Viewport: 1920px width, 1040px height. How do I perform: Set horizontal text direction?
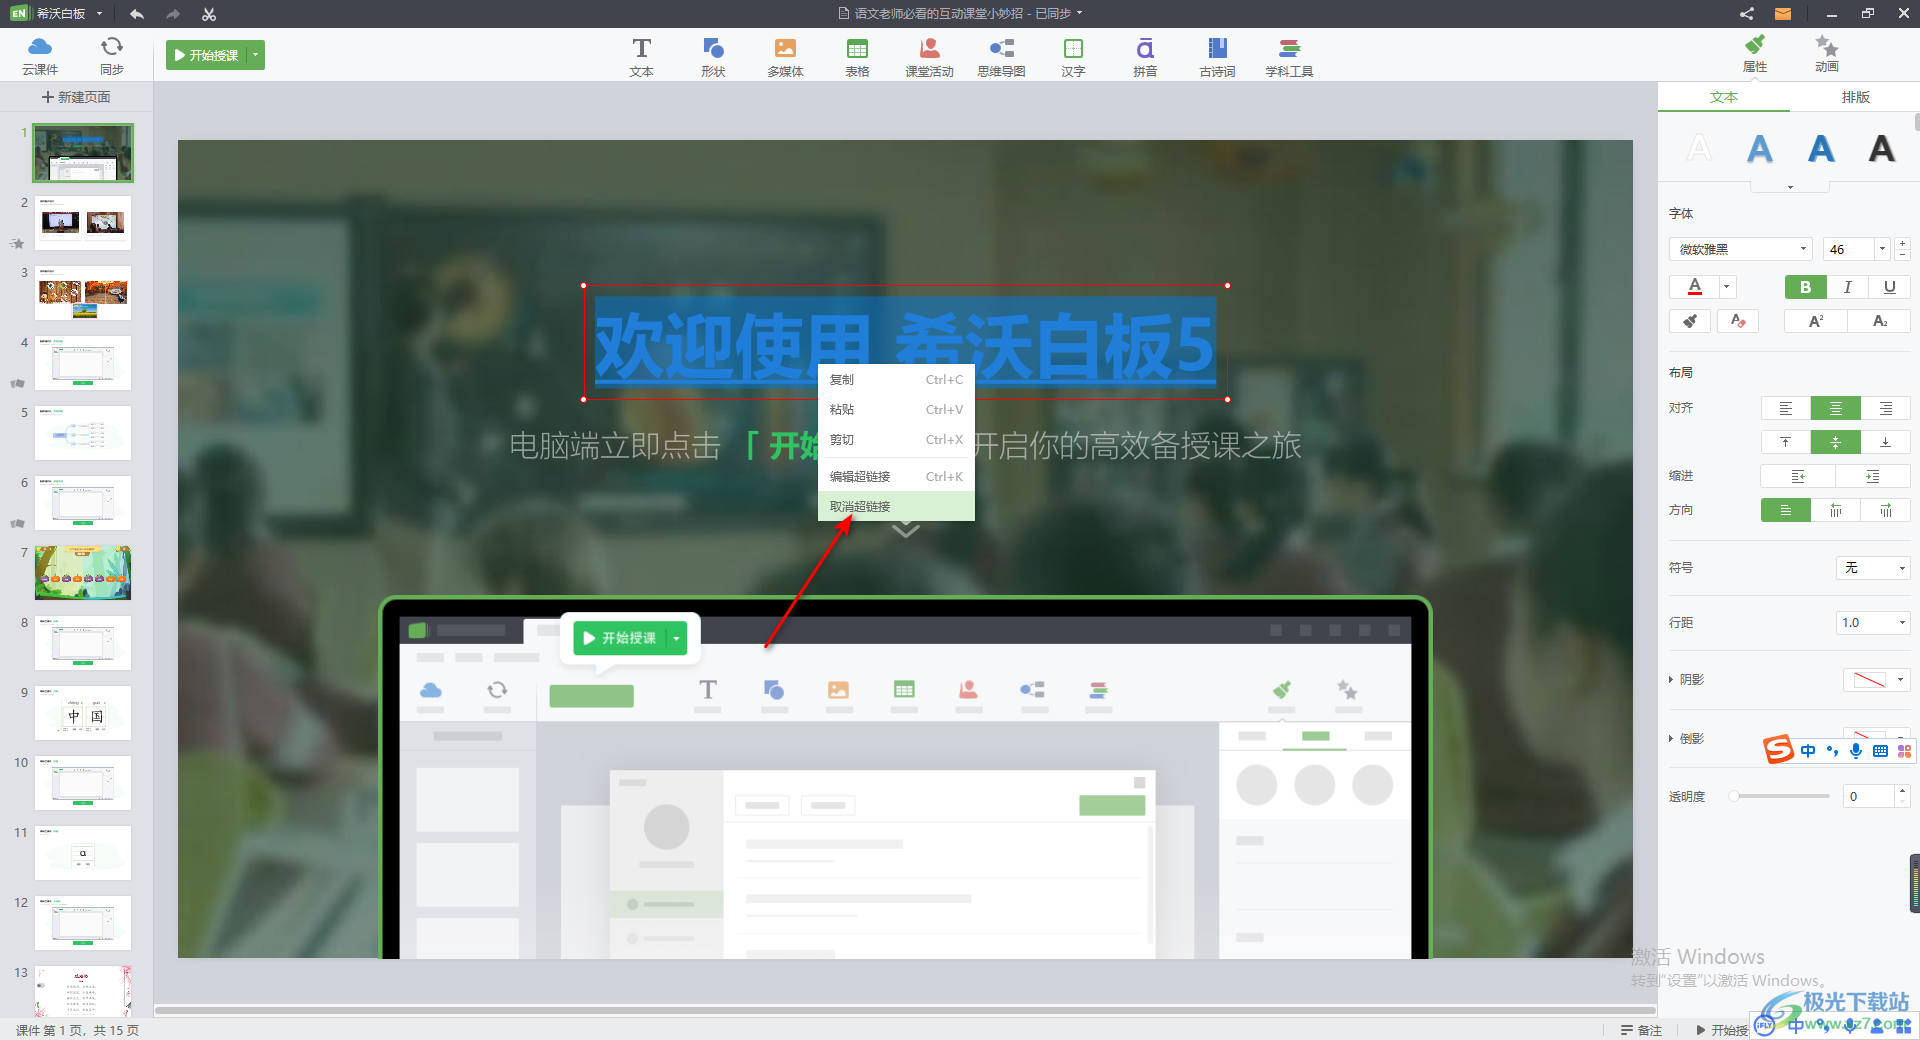click(1786, 510)
